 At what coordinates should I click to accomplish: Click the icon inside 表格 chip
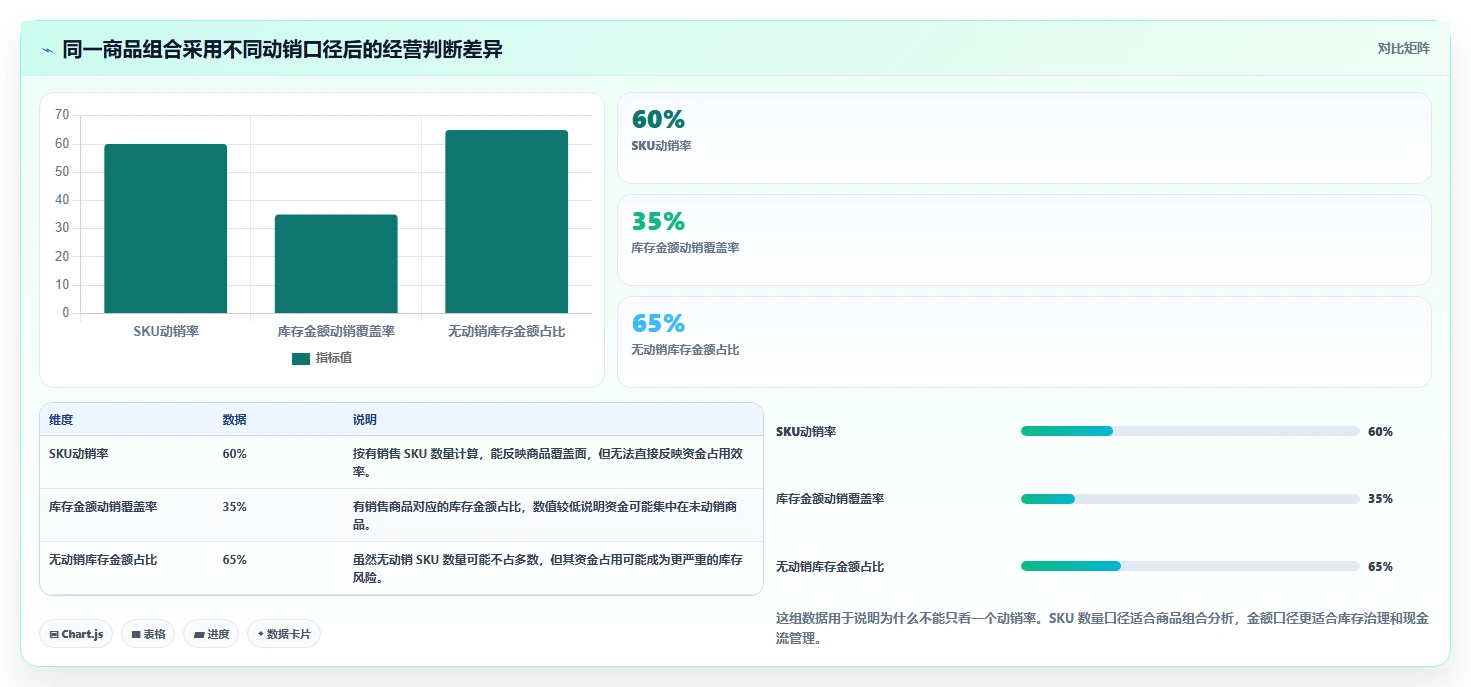pos(136,634)
